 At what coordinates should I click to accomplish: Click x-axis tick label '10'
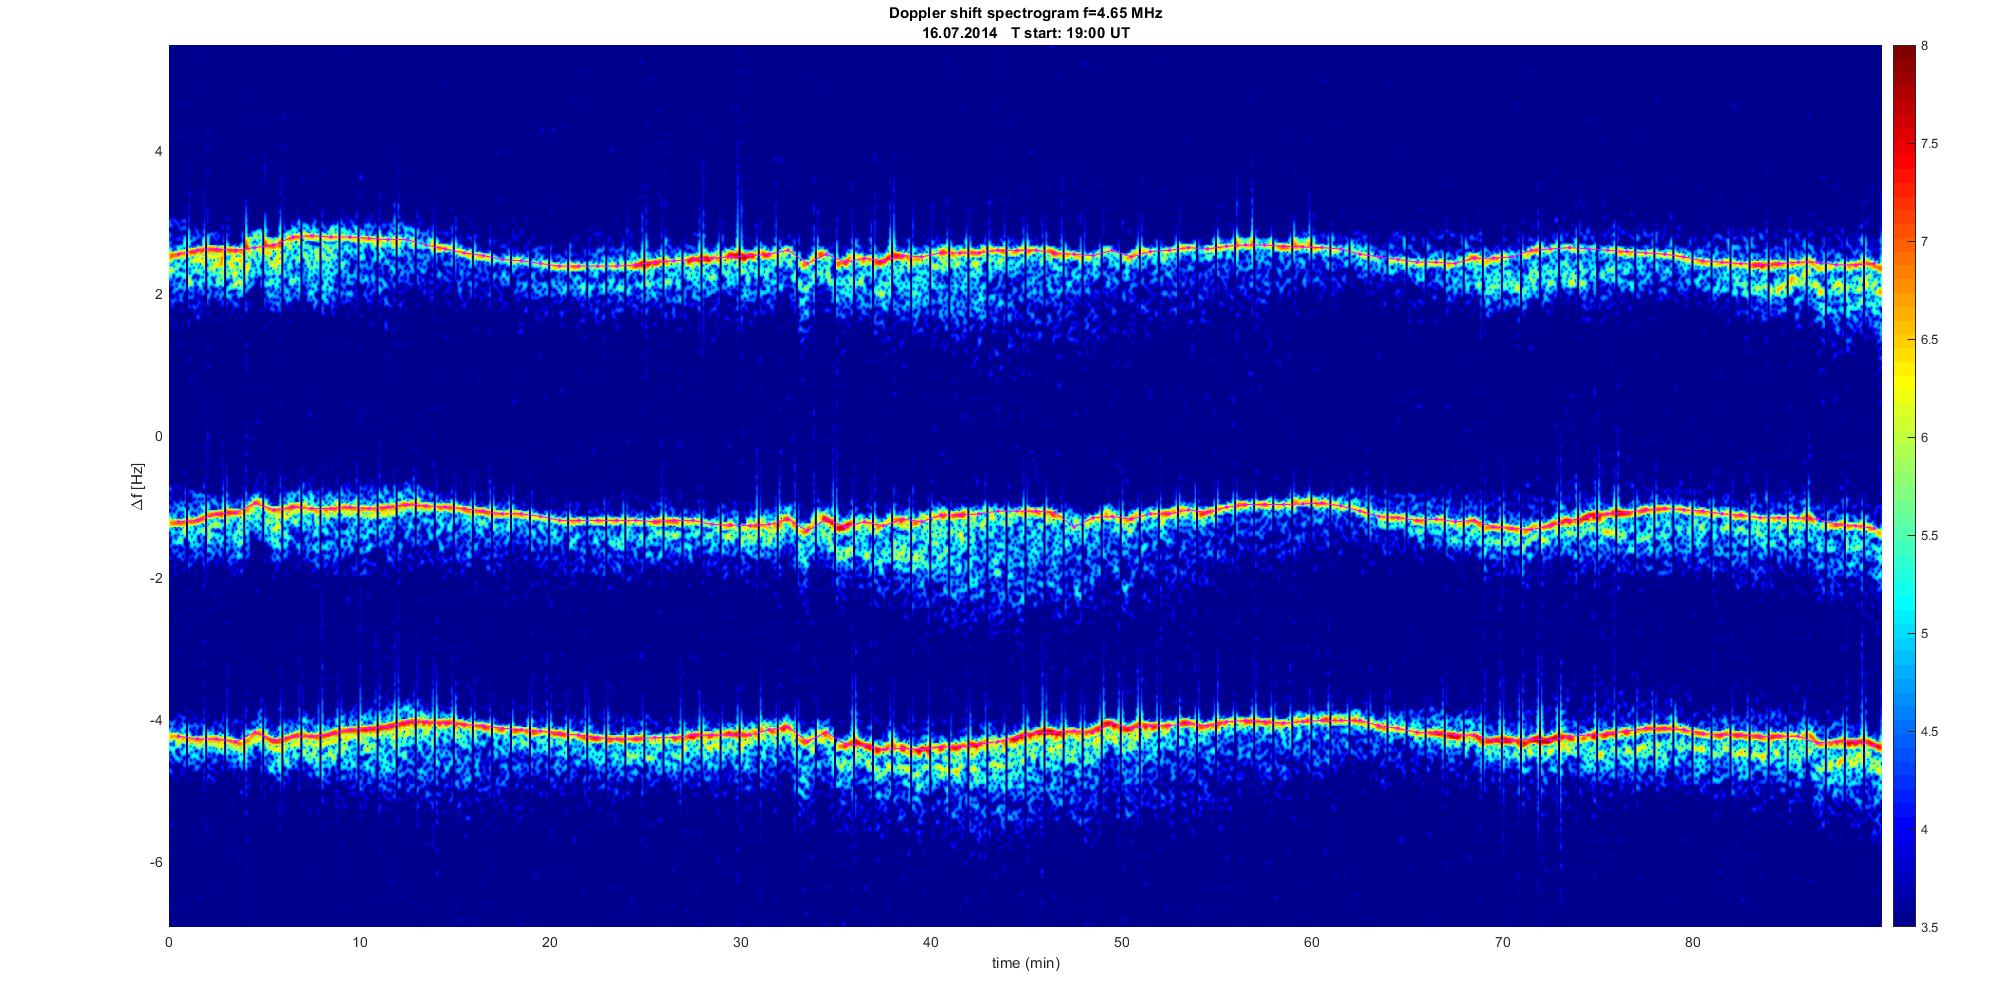359,942
